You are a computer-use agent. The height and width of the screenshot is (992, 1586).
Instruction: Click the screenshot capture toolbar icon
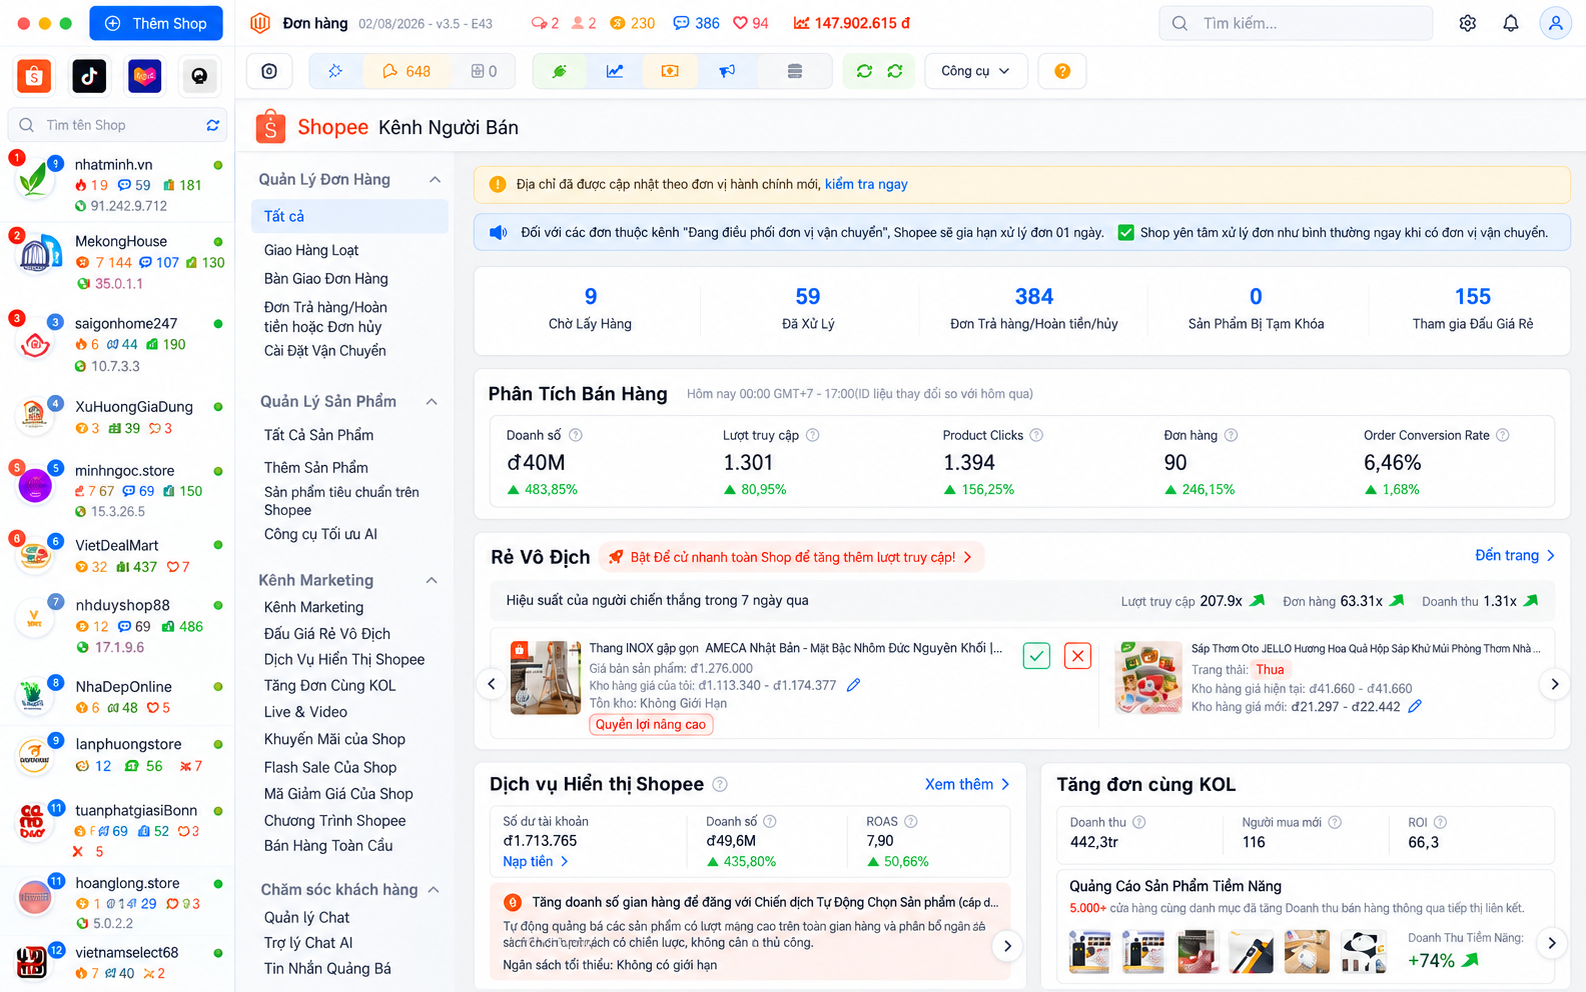point(269,71)
